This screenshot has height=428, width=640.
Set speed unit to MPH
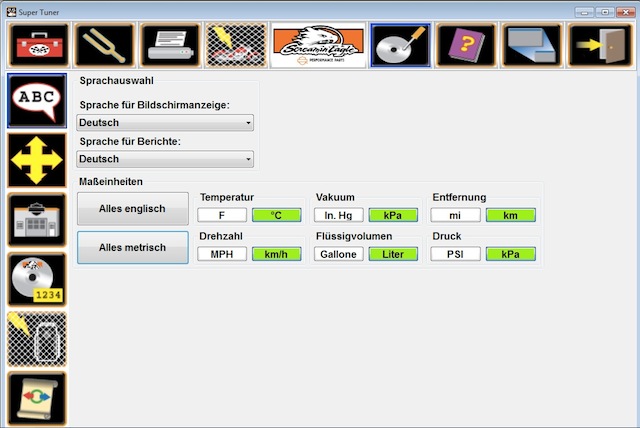click(221, 254)
